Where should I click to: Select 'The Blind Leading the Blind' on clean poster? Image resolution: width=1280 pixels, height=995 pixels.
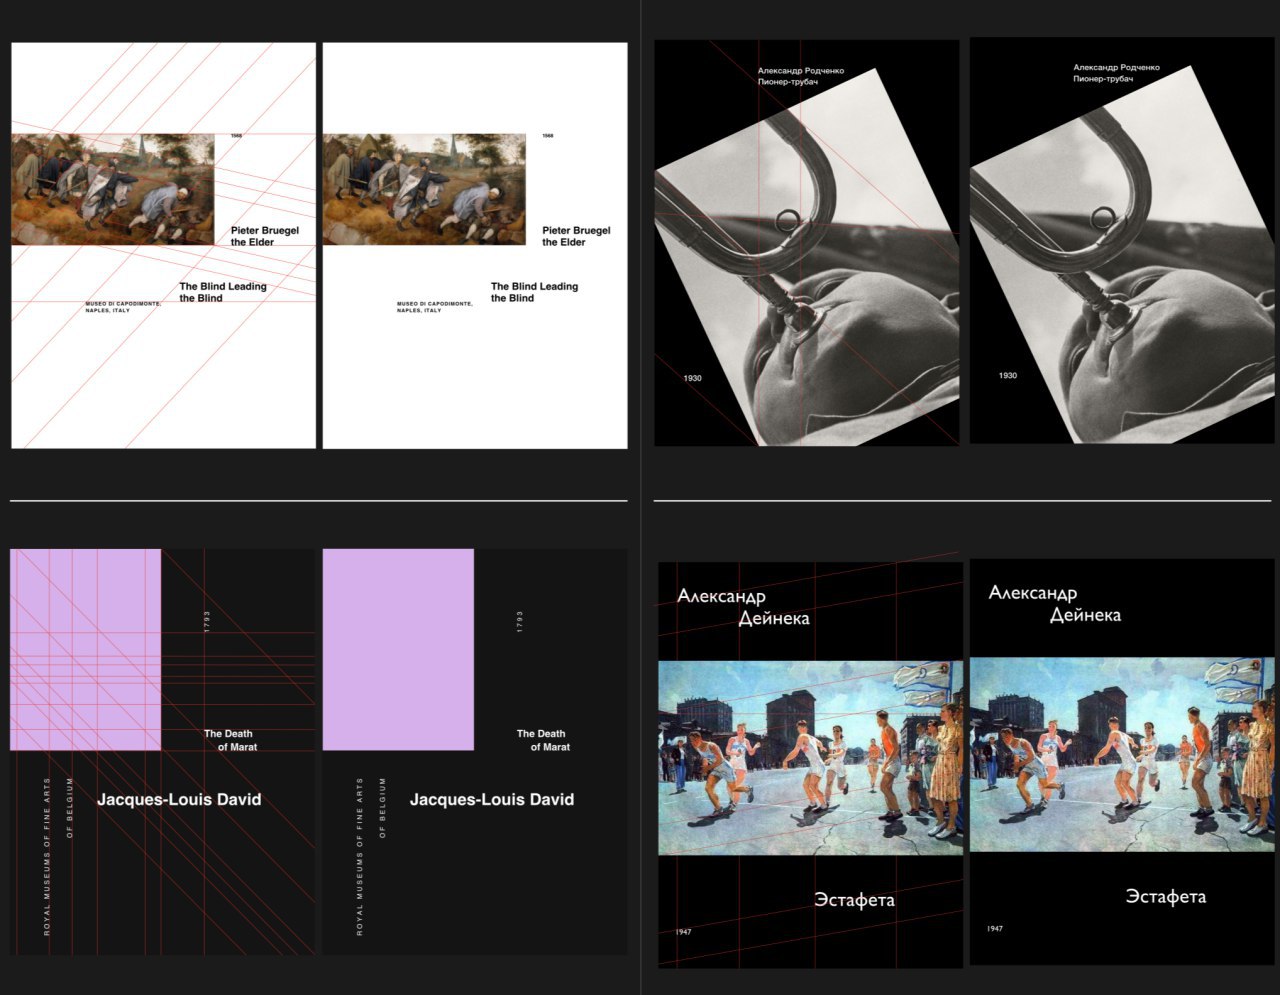(x=534, y=292)
